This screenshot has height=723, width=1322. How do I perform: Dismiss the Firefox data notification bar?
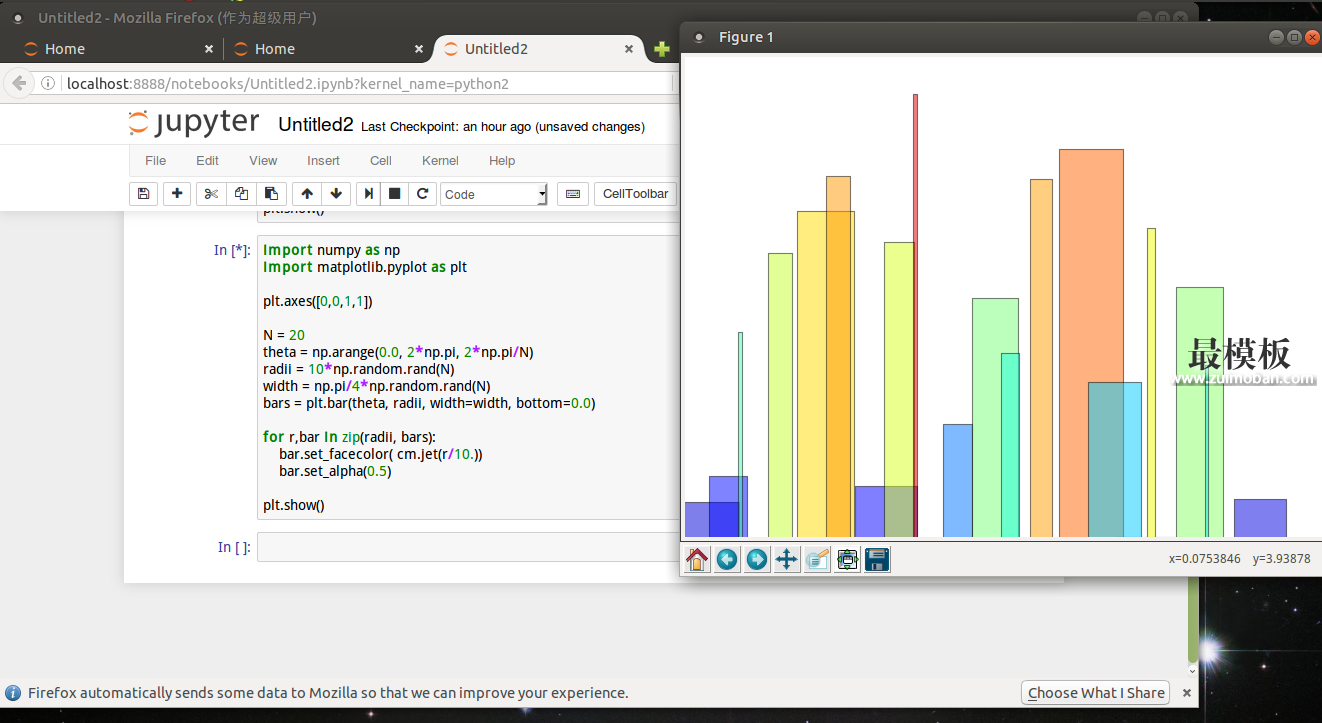1187,693
